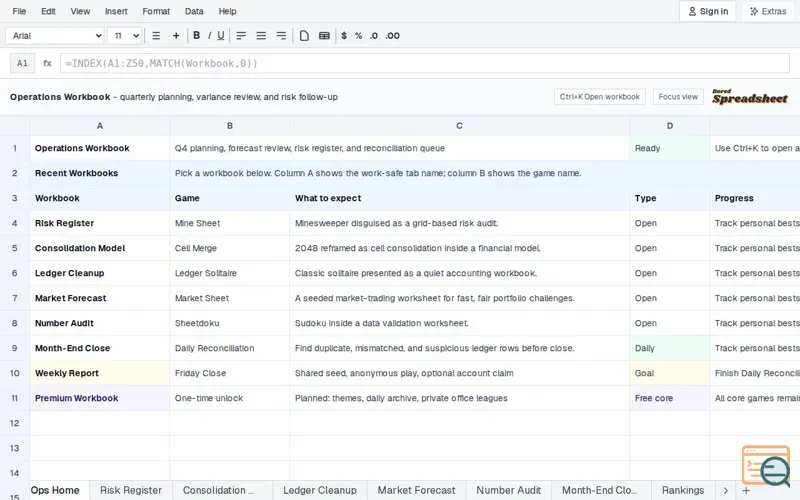Switch to the Rankings sheet tab
Viewport: 800px width, 500px height.
683,490
